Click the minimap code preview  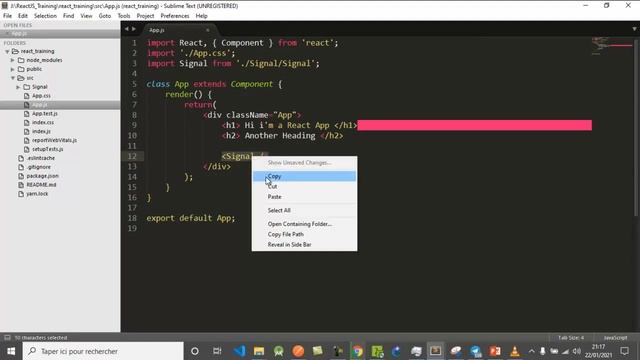[611, 46]
